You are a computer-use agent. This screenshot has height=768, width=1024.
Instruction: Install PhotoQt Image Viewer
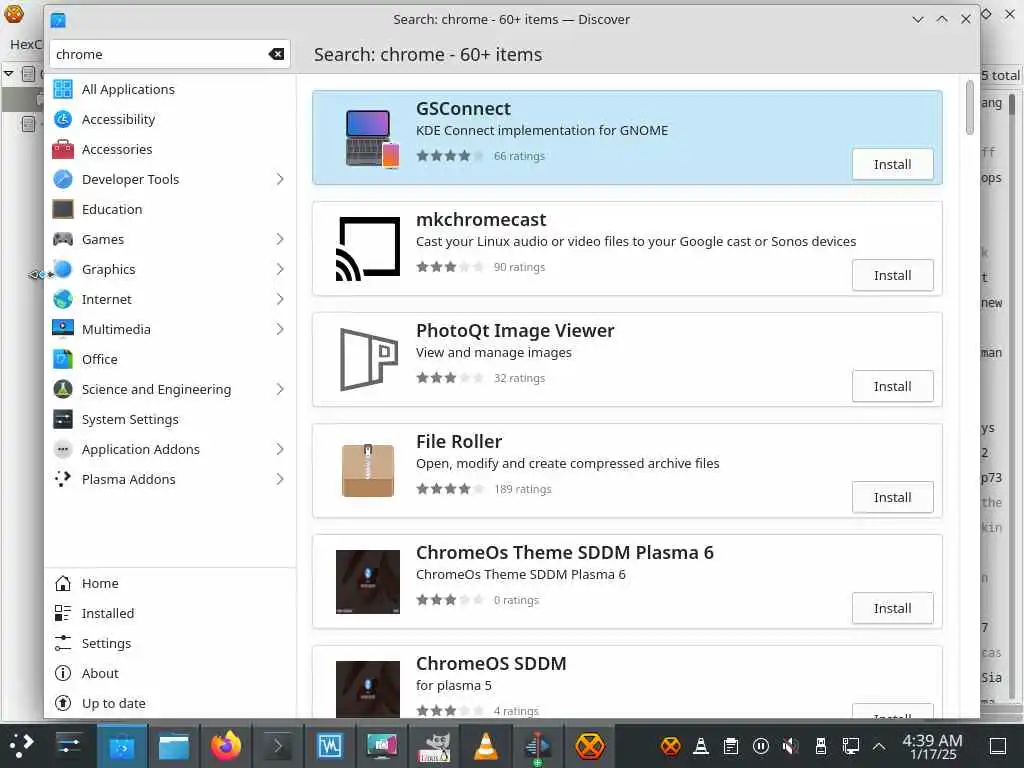tap(892, 387)
